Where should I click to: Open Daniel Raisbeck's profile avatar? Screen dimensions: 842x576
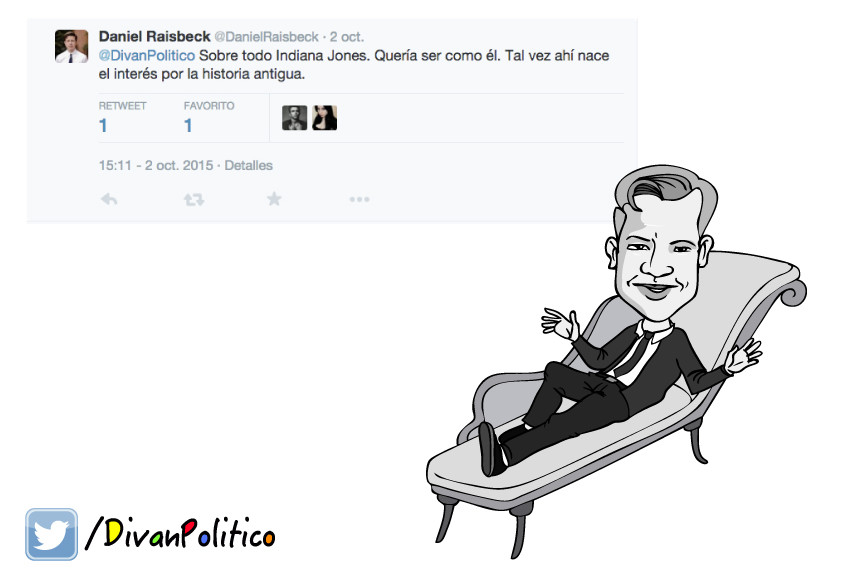tap(71, 47)
